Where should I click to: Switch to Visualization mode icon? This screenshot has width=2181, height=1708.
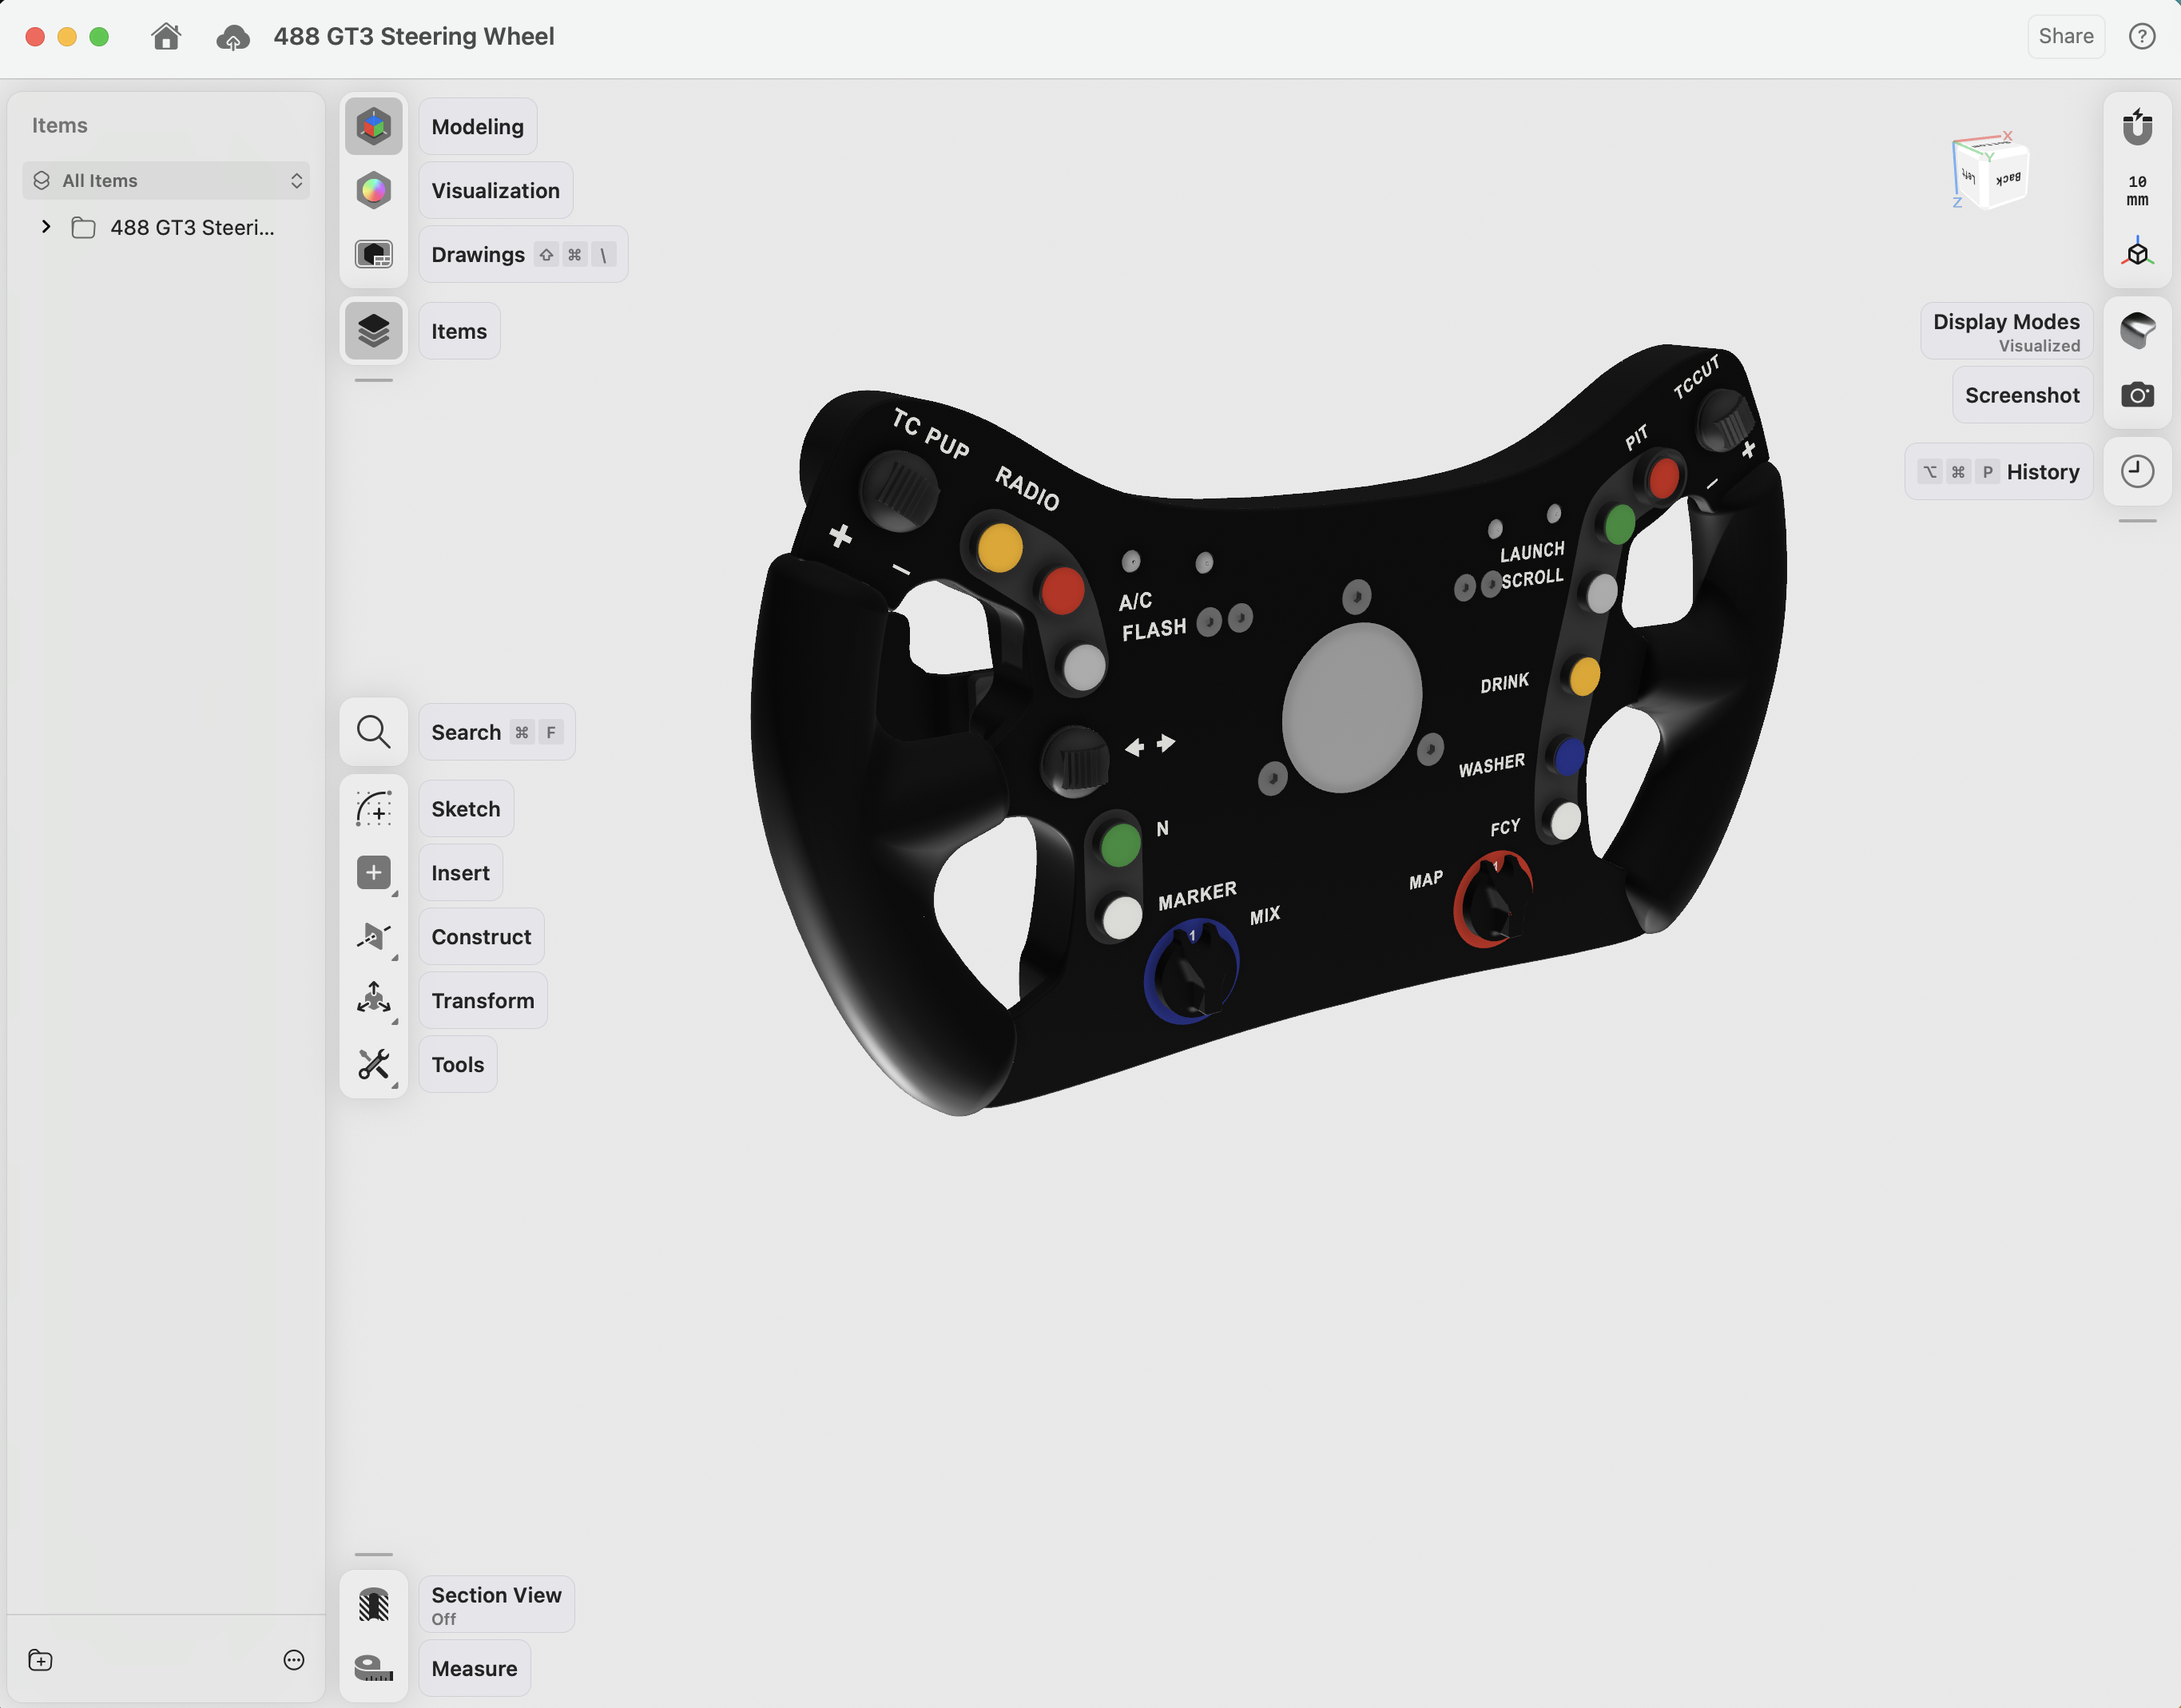point(373,190)
